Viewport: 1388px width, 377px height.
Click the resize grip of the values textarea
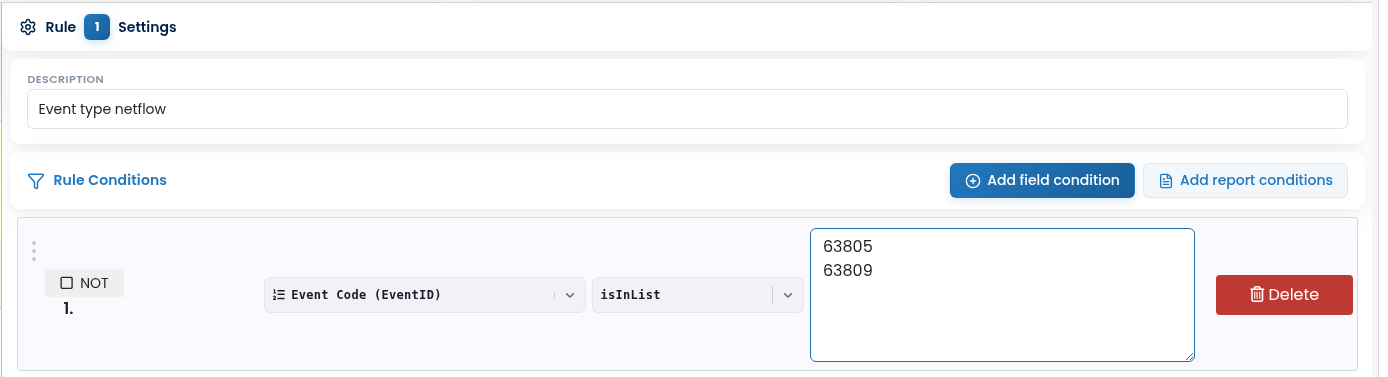(x=1188, y=355)
